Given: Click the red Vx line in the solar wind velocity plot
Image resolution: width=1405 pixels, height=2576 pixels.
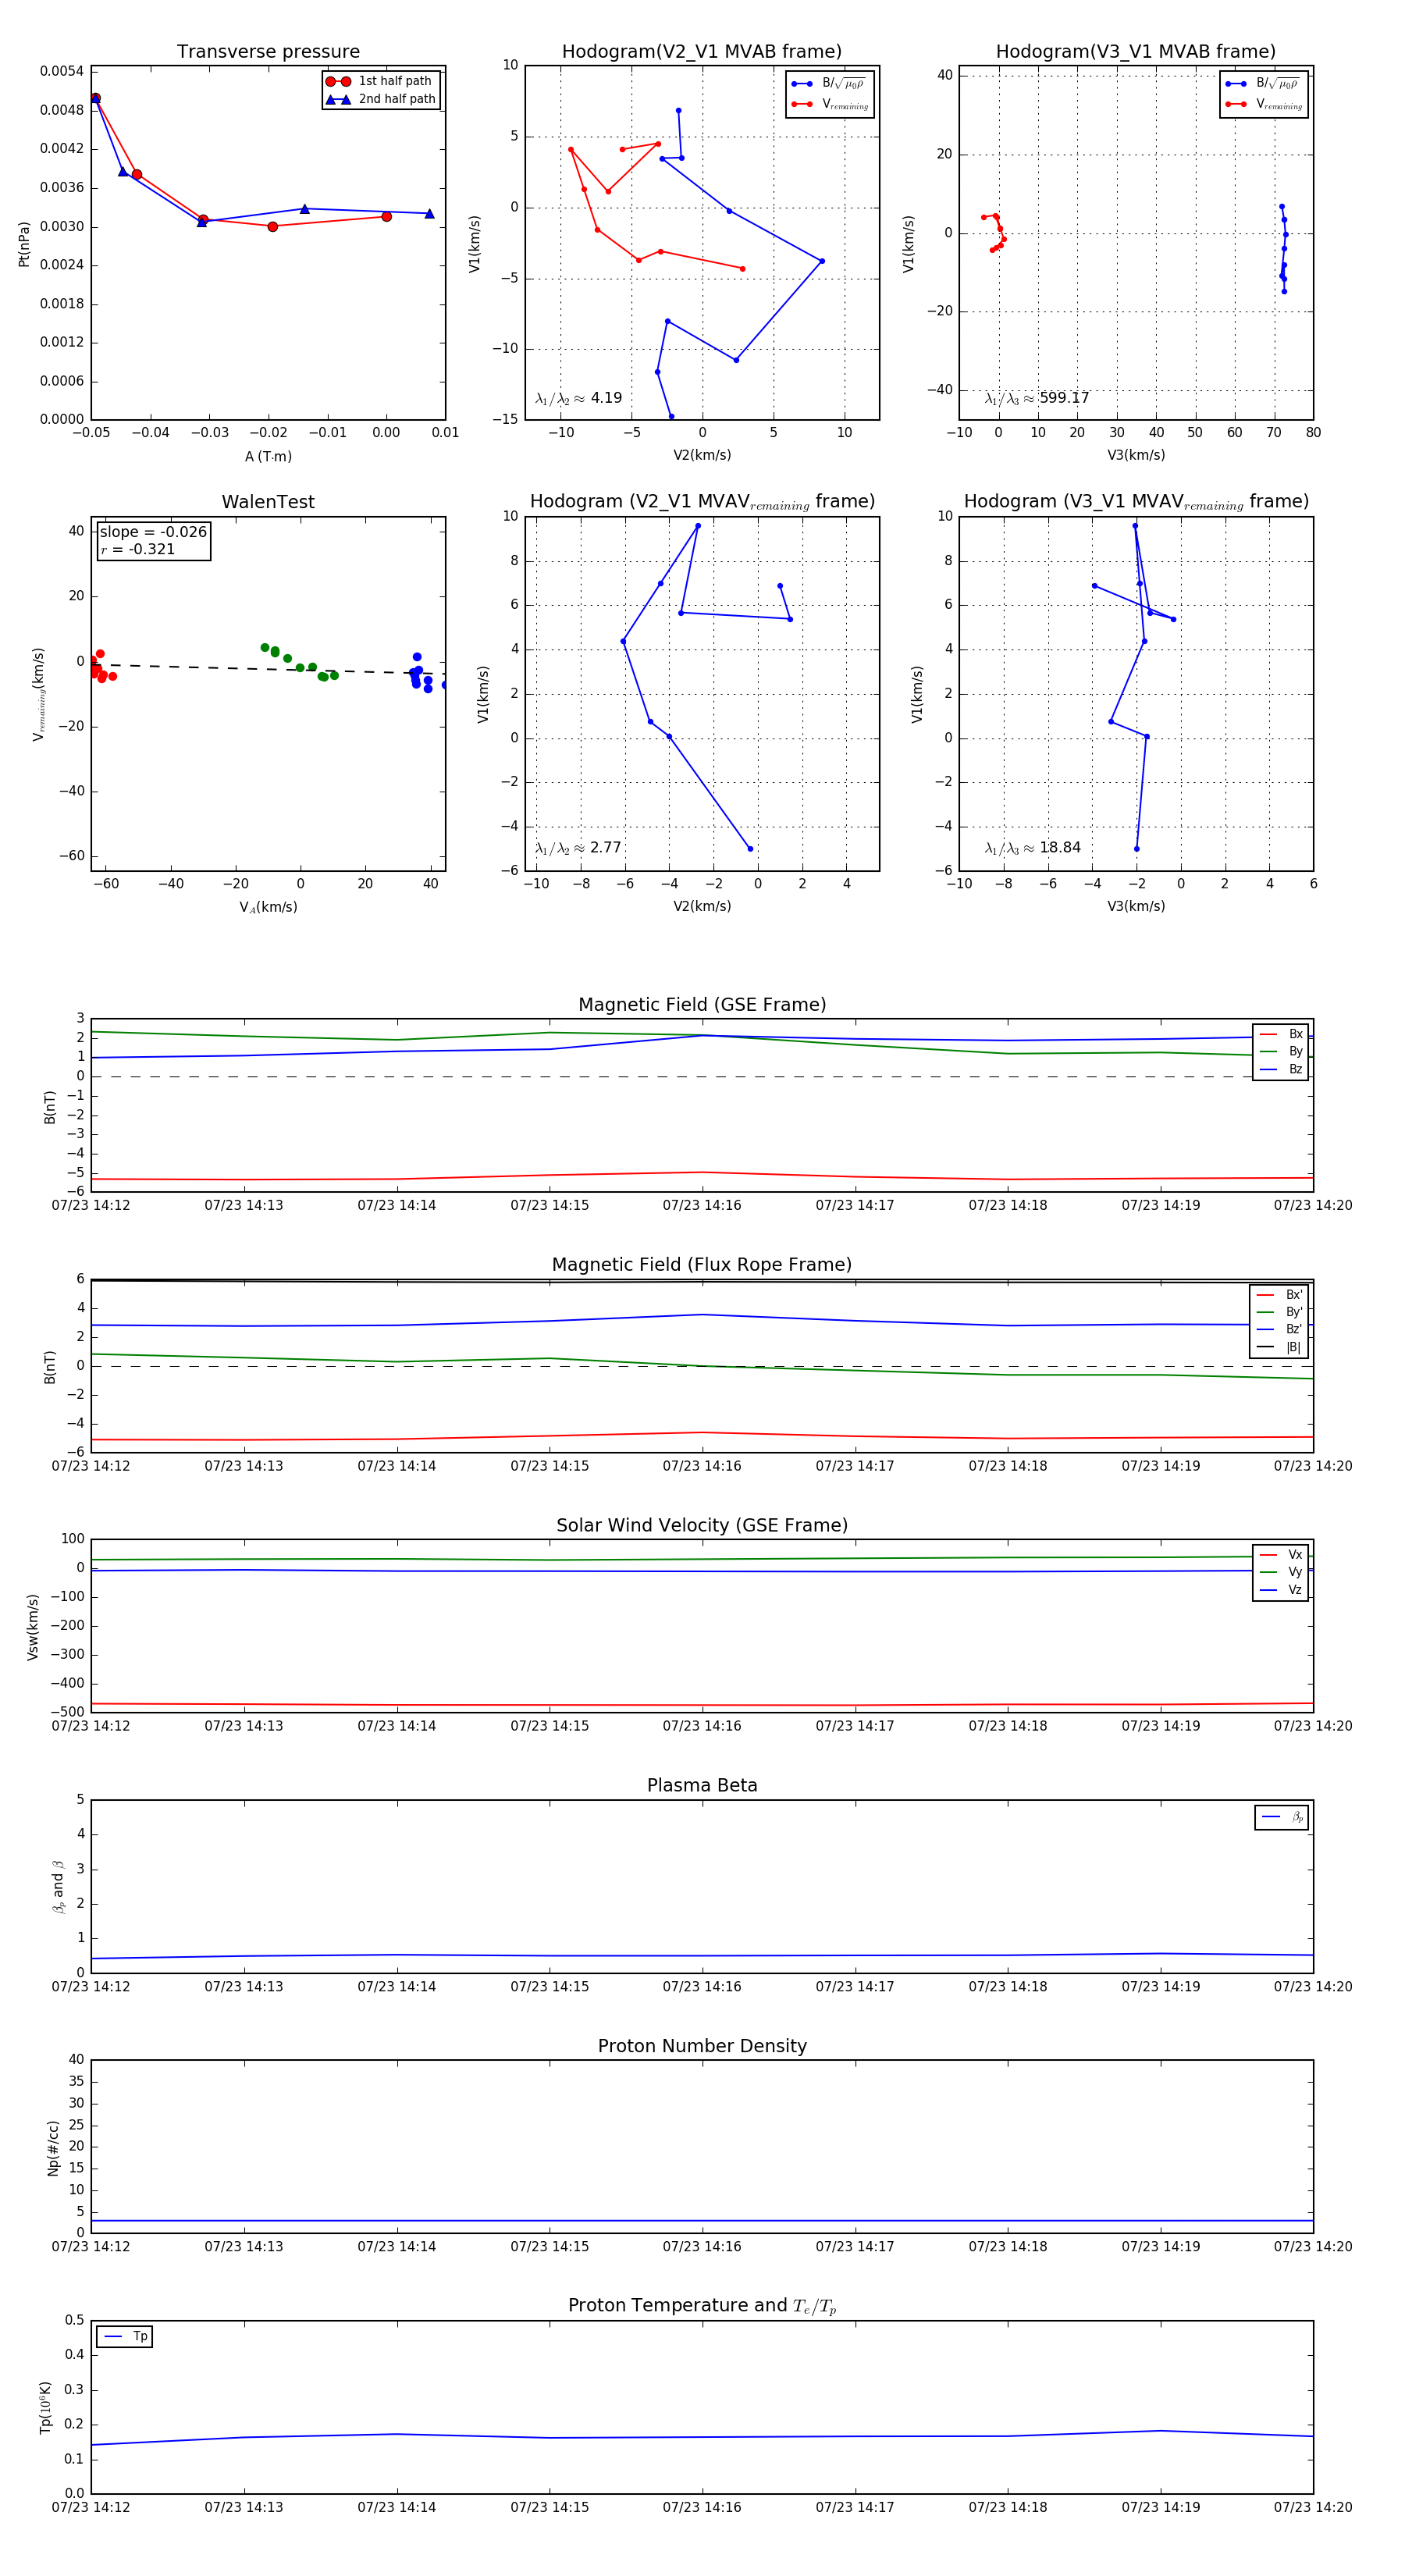Looking at the screenshot, I should point(702,1705).
